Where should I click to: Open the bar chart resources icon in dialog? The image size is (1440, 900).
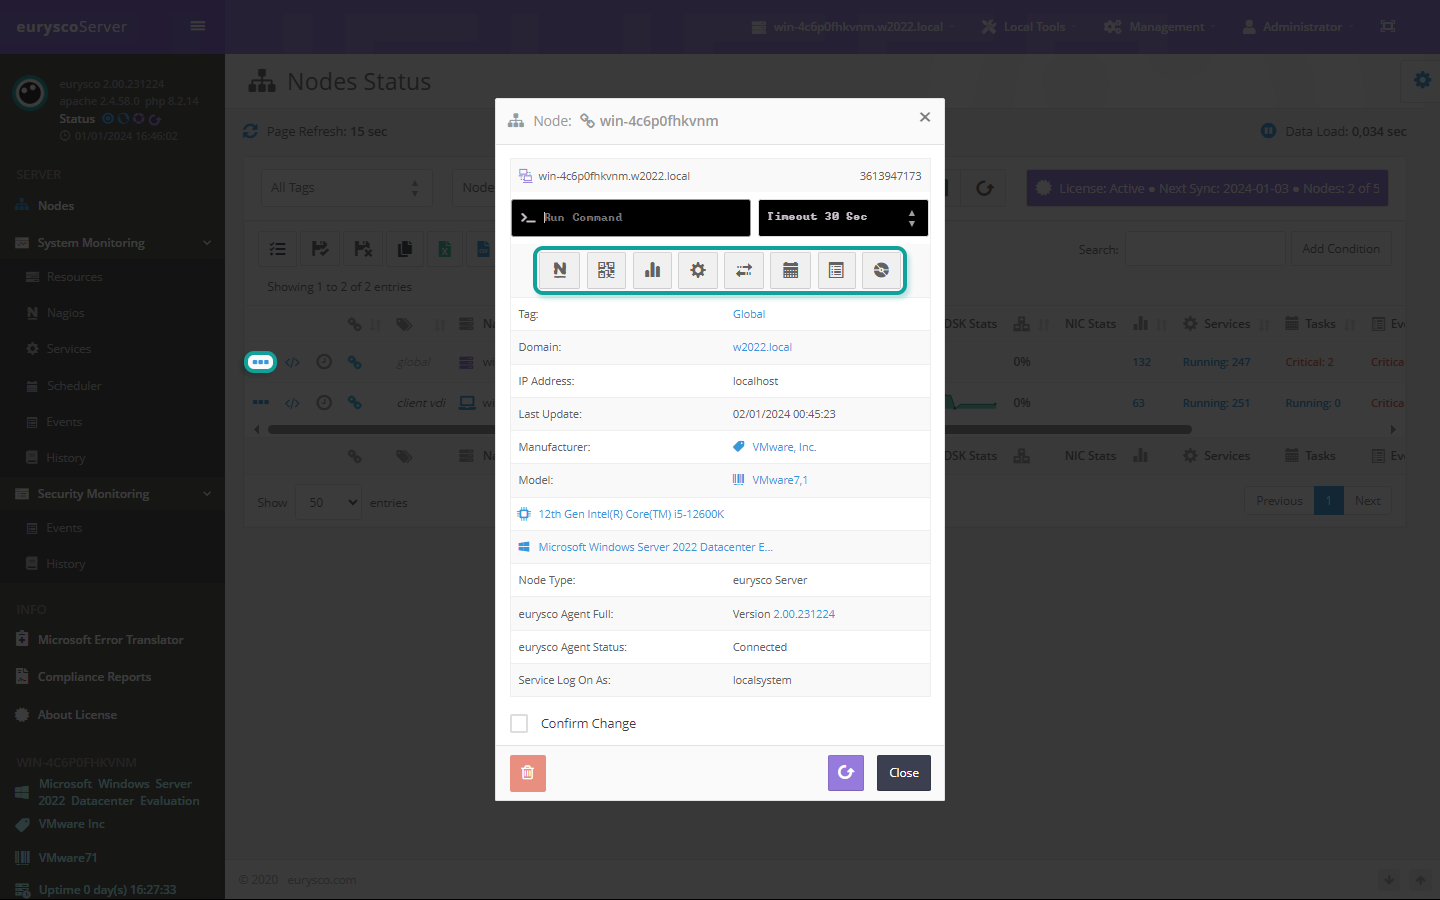point(652,270)
